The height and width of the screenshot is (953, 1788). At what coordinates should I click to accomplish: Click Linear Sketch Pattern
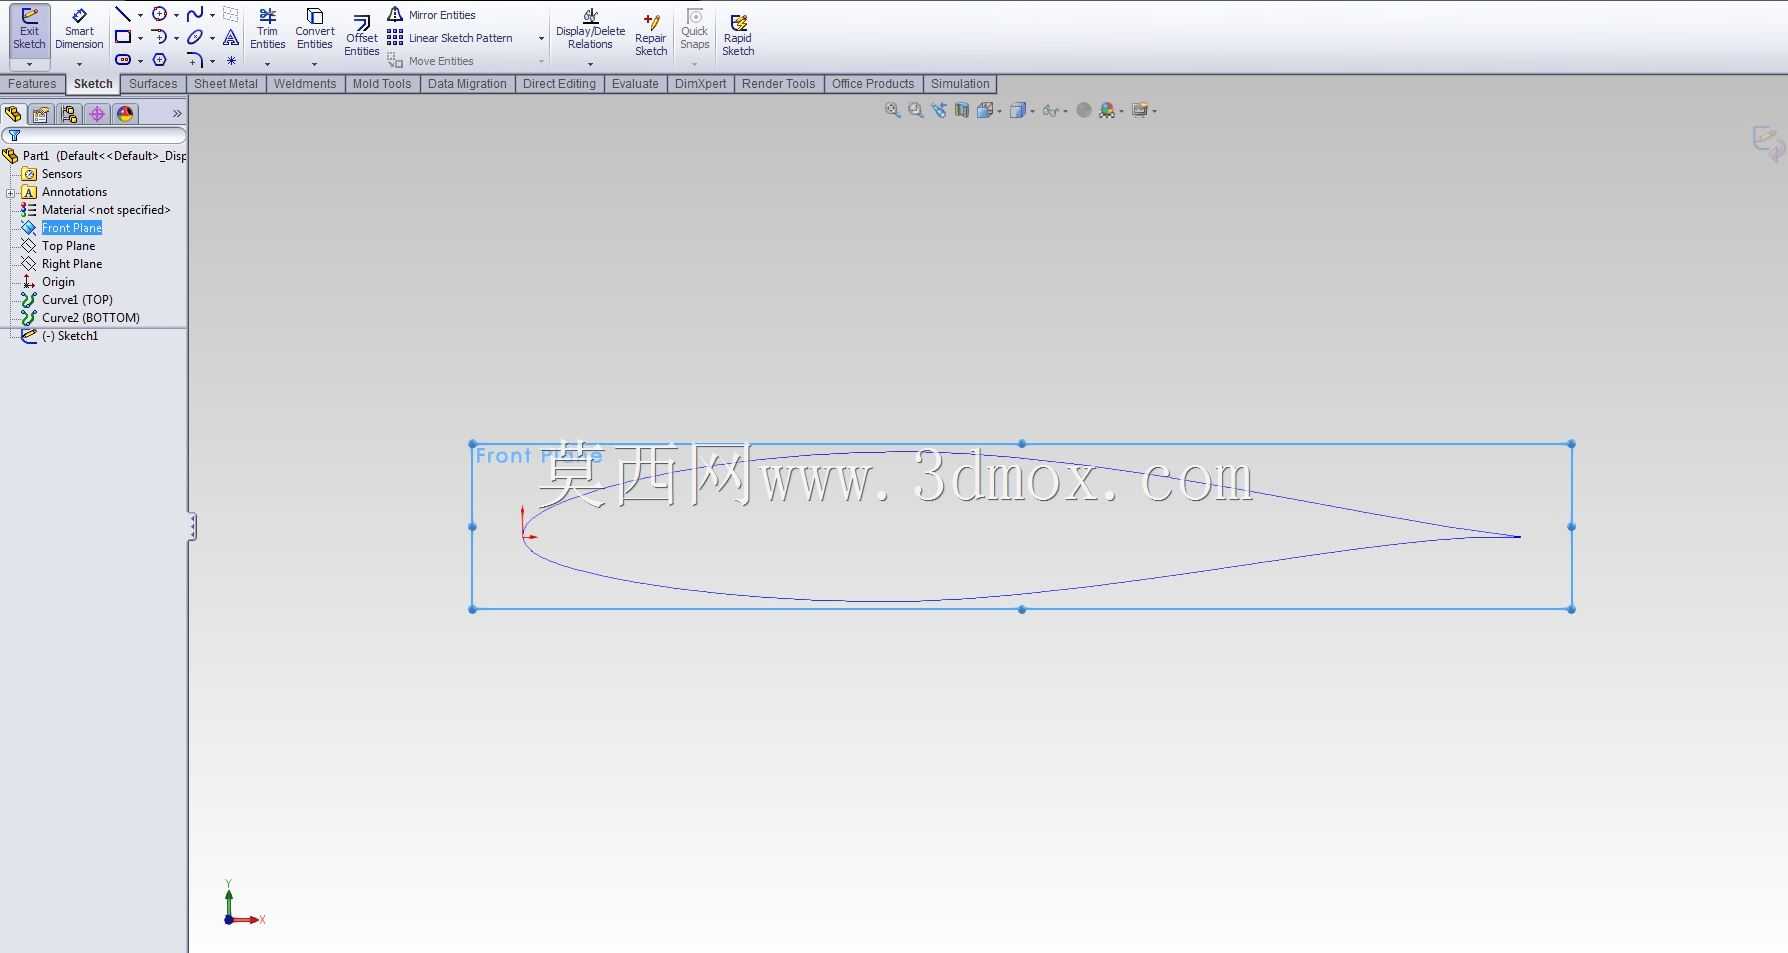click(449, 38)
